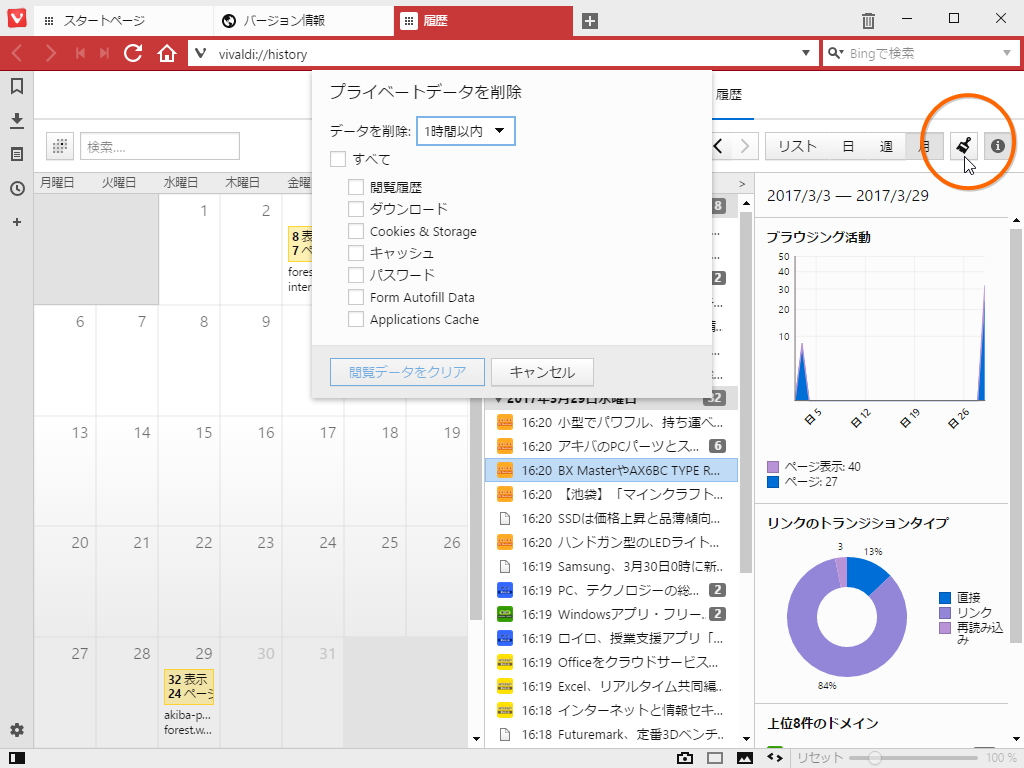Viewport: 1024px width, 768px height.
Task: Click the broom clear browsing data icon
Action: tap(963, 146)
